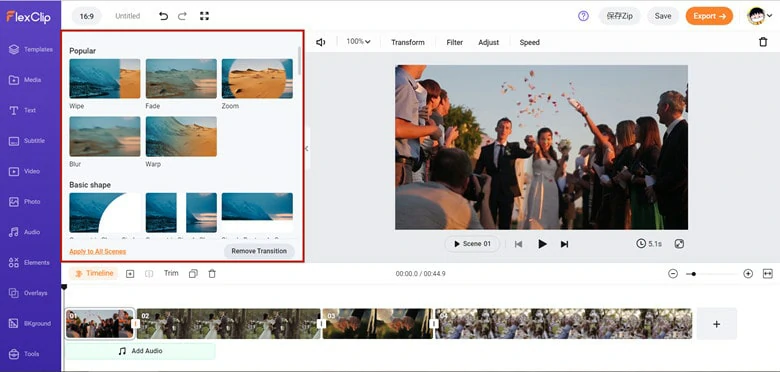Duplicate the scene with the copy icon
This screenshot has width=780, height=372.
(x=193, y=274)
